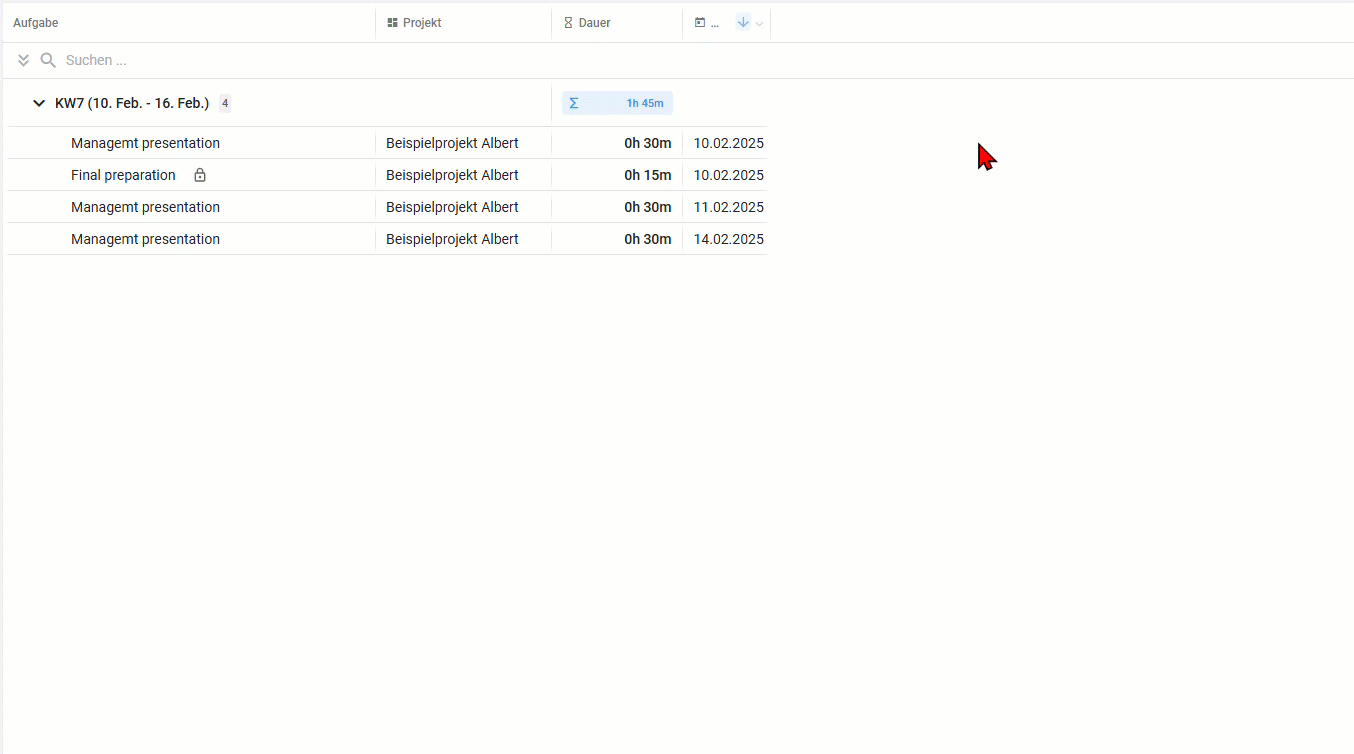Open the small dropdown chevron beside sort arrow

(759, 23)
